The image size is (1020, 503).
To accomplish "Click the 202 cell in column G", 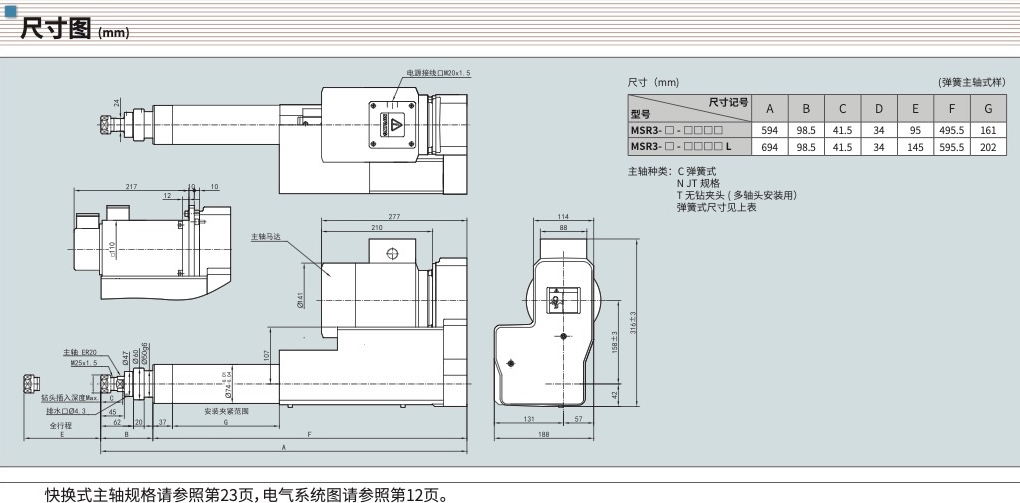I will tap(988, 147).
